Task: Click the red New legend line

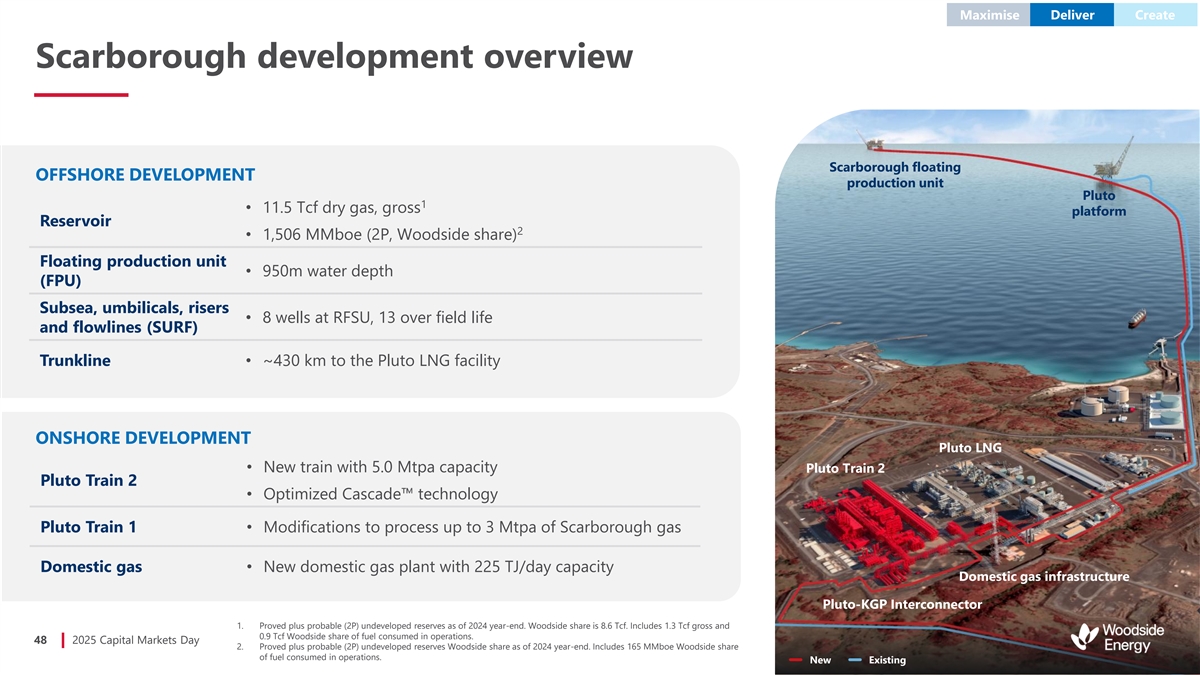Action: 795,660
